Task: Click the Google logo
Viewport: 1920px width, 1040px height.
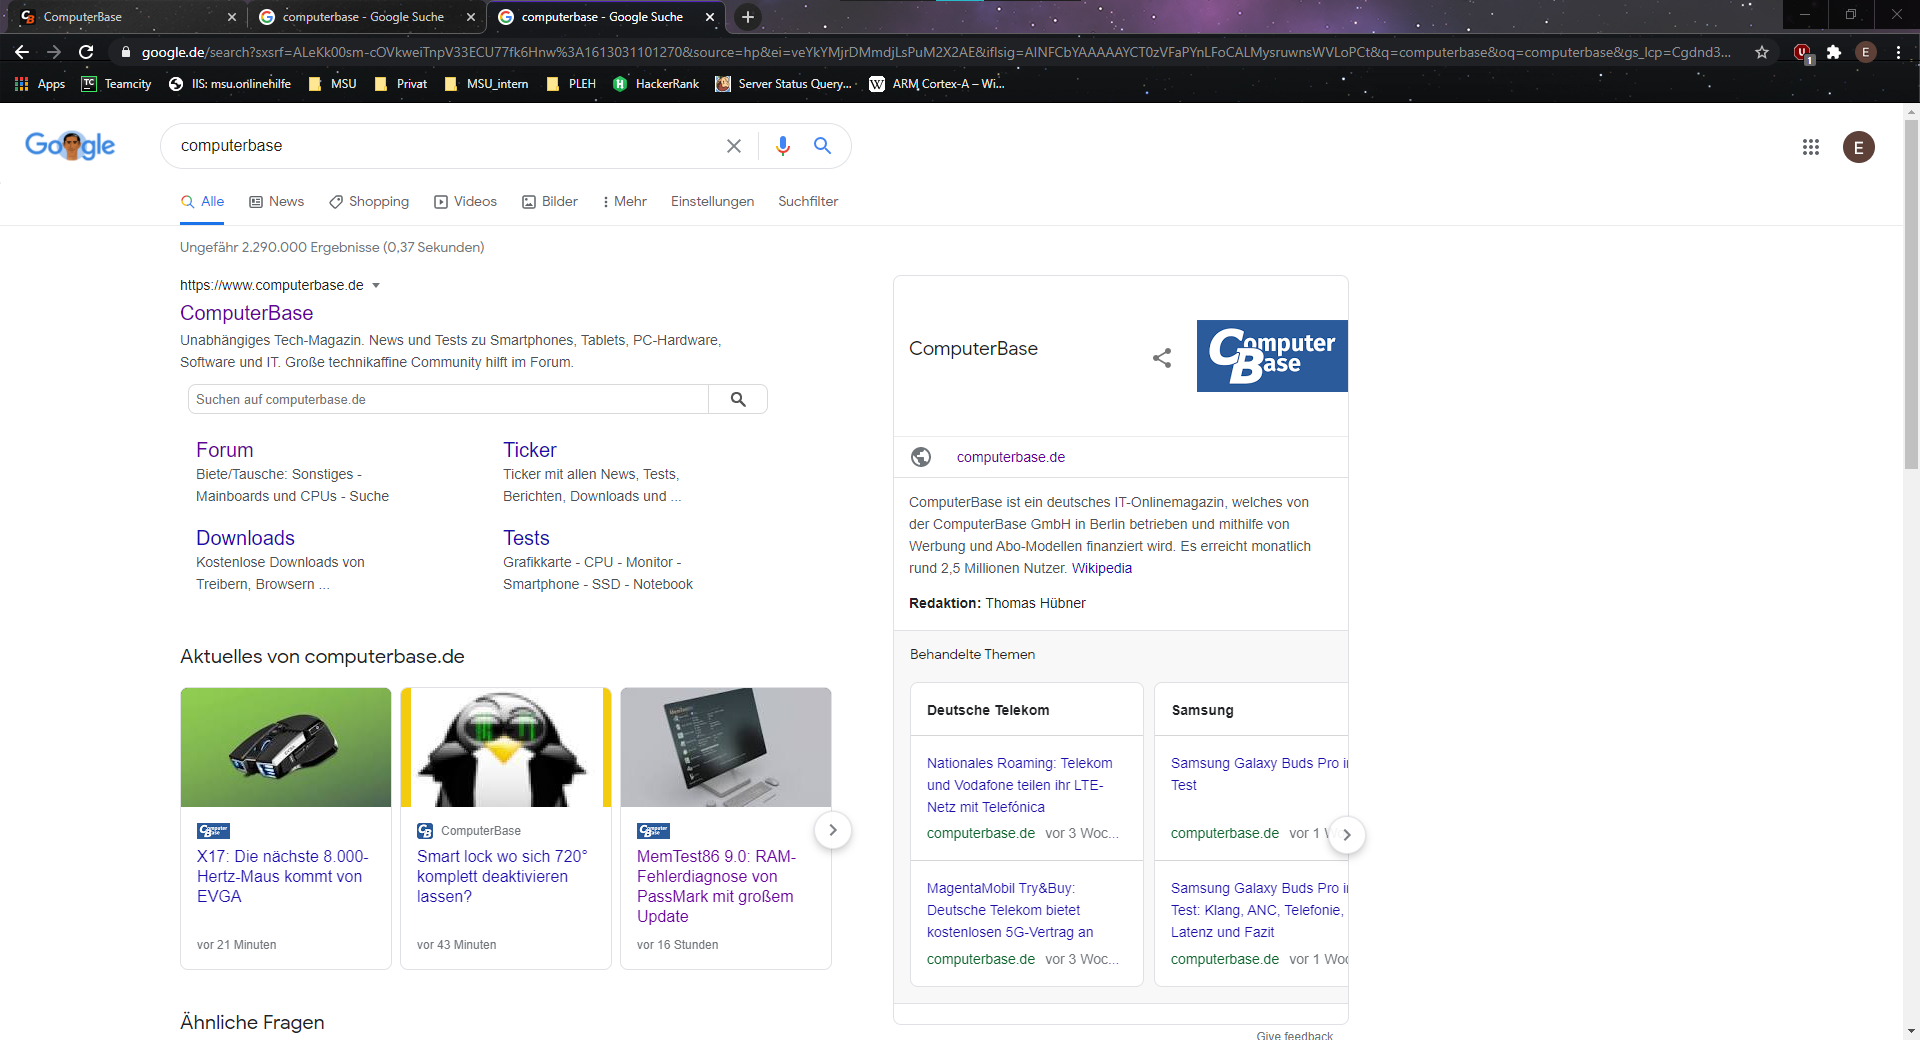Action: (x=70, y=146)
